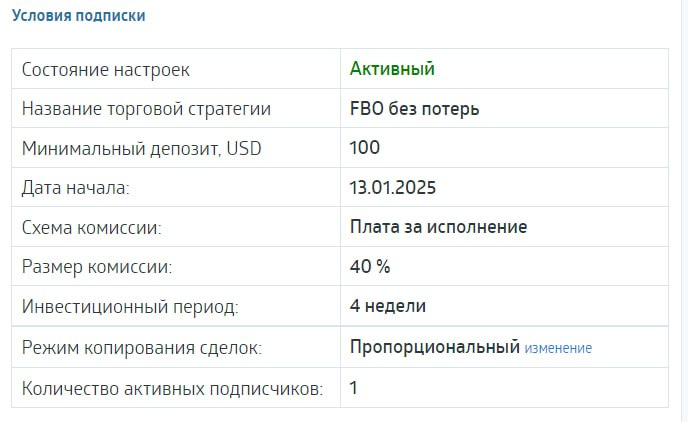
Task: Select the '4 недели' investment period value
Action: [388, 306]
